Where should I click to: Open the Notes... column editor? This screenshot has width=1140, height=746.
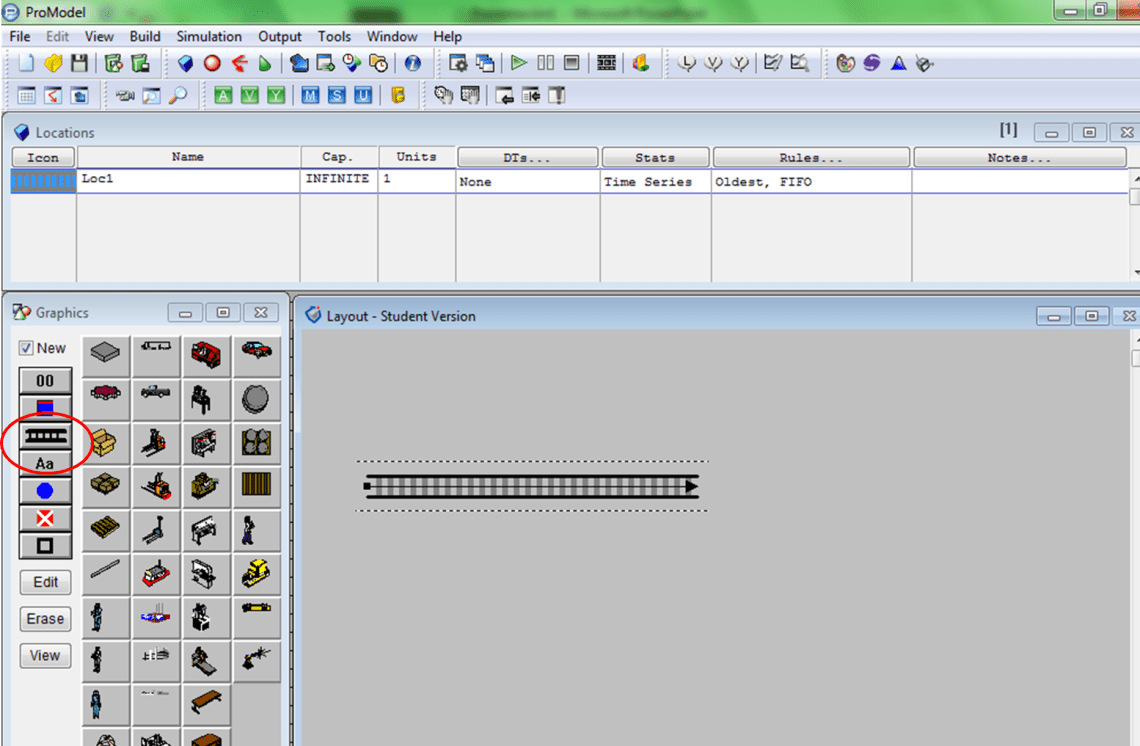[x=1019, y=158]
